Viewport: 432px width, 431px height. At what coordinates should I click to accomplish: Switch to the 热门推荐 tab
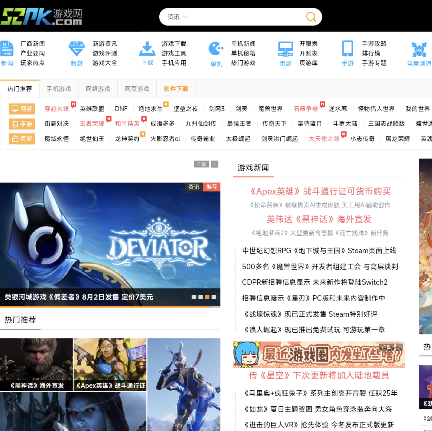pos(20,89)
